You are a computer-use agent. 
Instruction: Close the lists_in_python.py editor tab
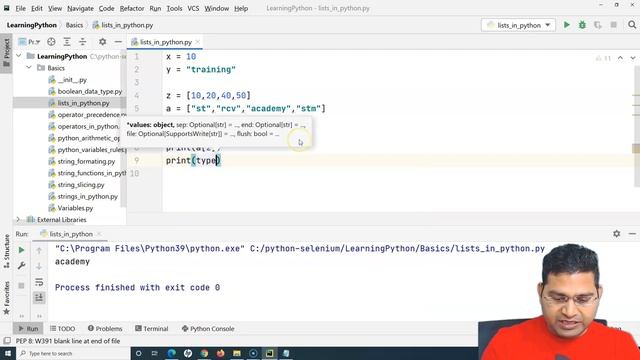point(198,42)
